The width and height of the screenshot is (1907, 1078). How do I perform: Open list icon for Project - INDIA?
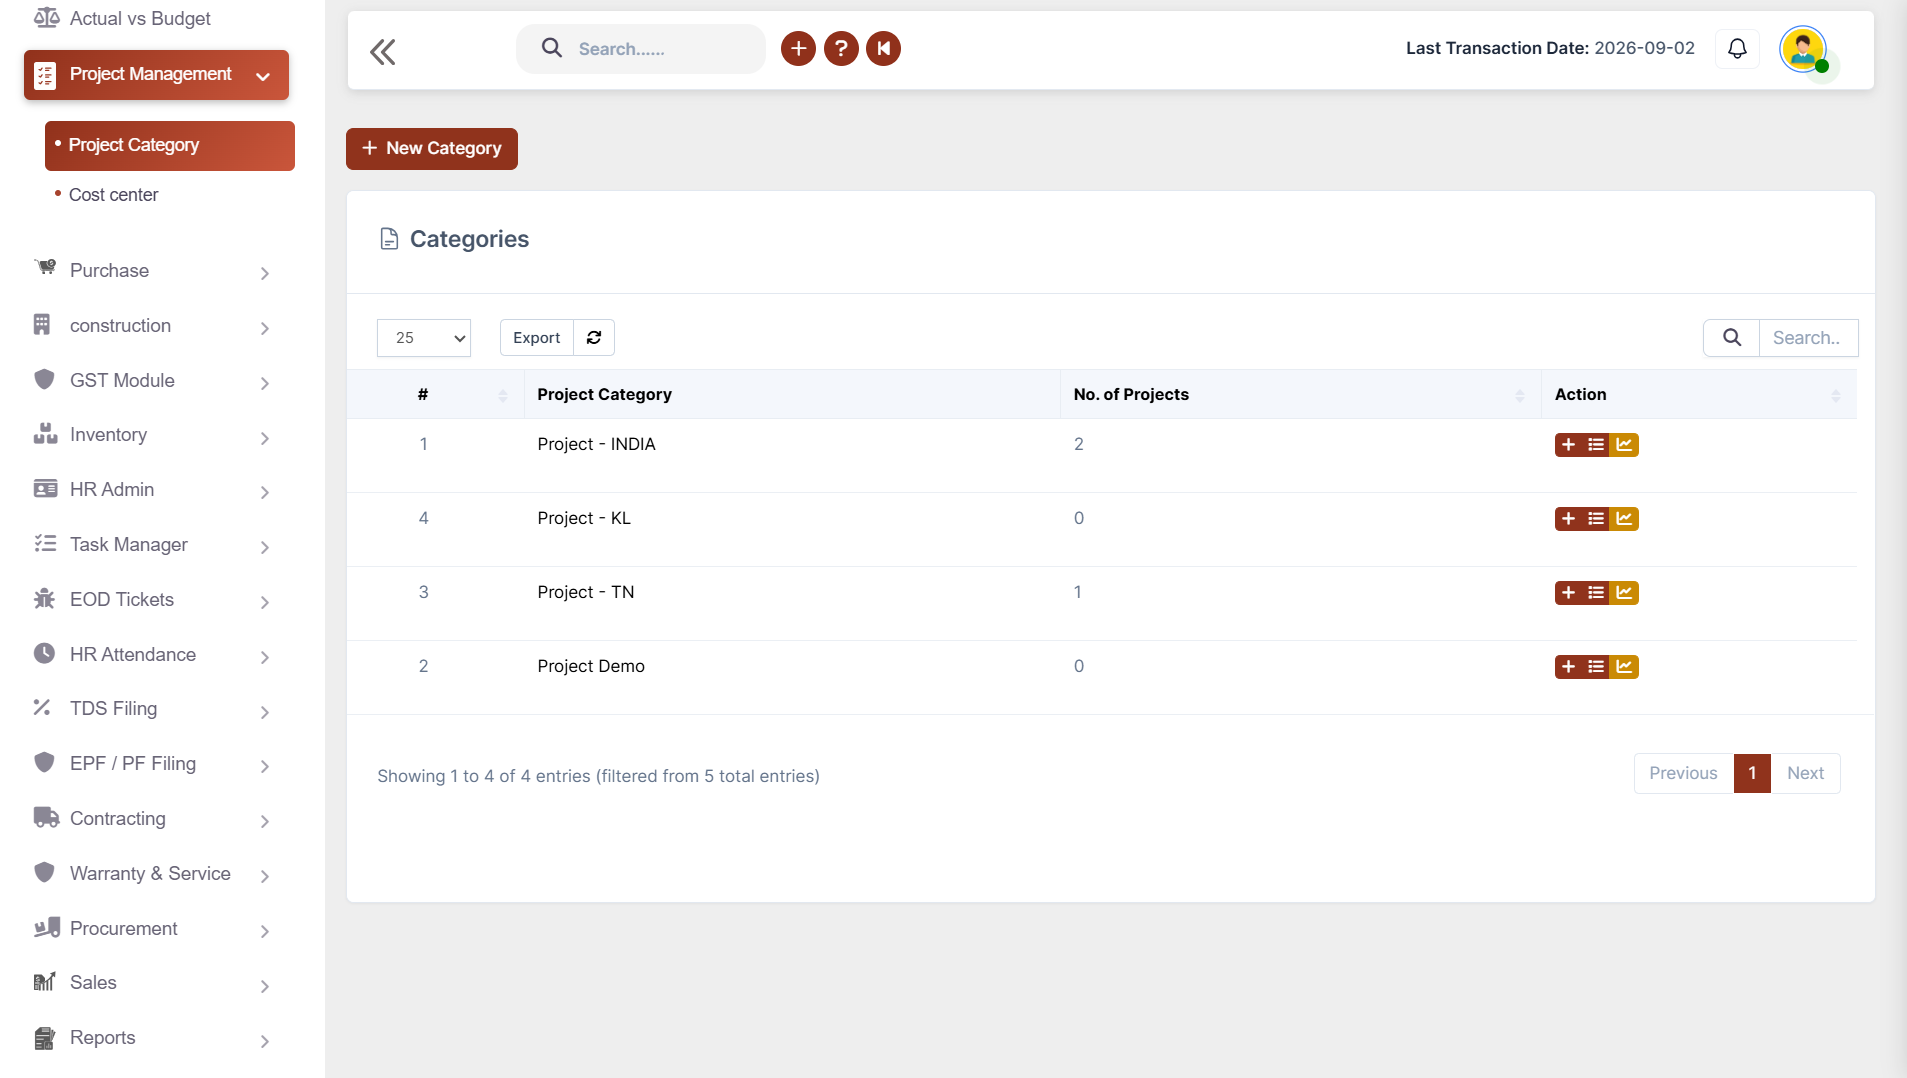[1596, 445]
